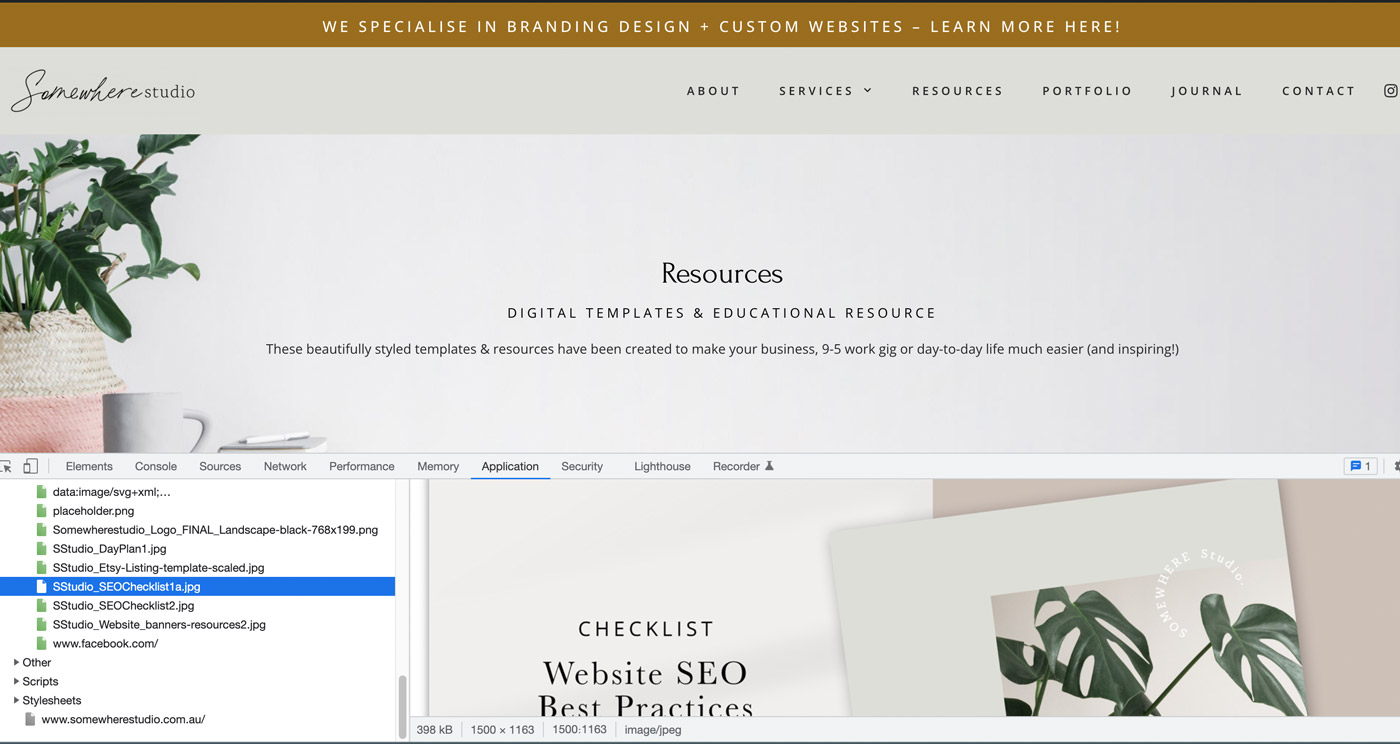Open the Portfolio nav link
This screenshot has width=1400, height=744.
(x=1088, y=91)
